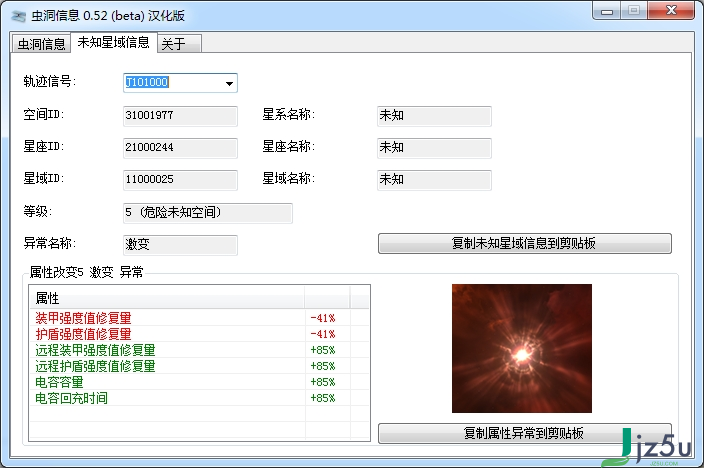Click the 星座ID field 21000244

click(180, 148)
